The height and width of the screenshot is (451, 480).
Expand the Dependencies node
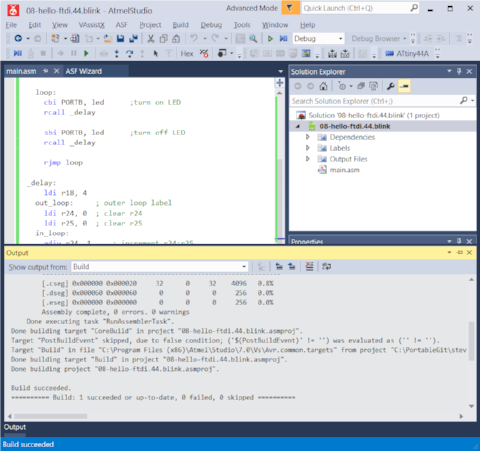tap(308, 137)
